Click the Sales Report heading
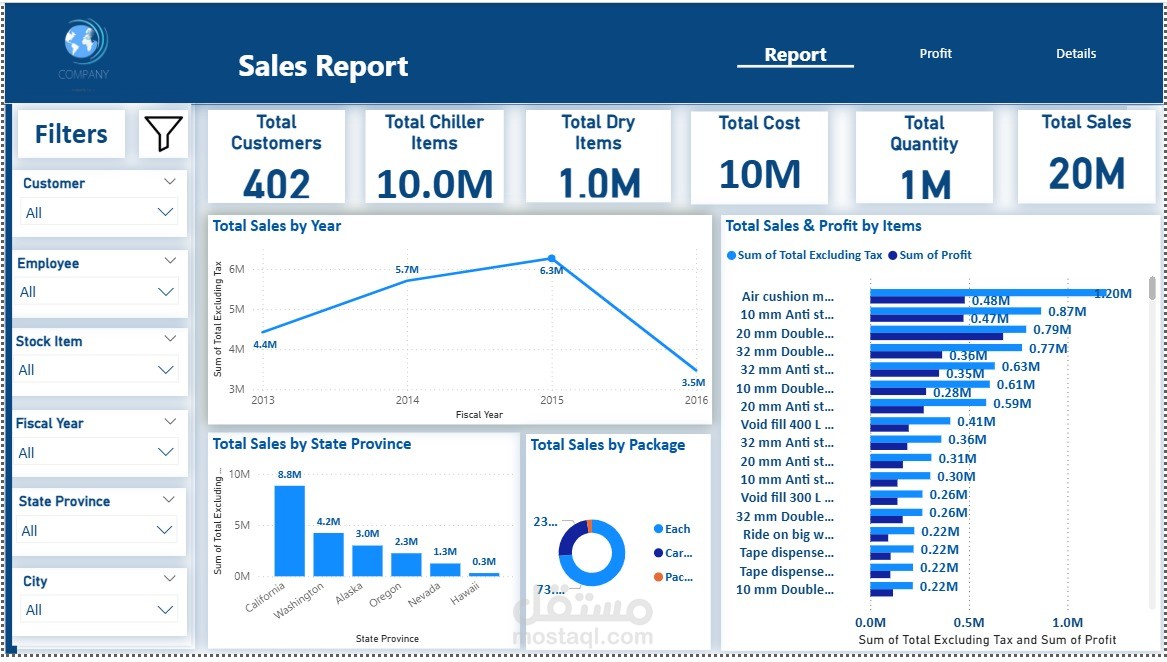1167x662 pixels. coord(323,66)
